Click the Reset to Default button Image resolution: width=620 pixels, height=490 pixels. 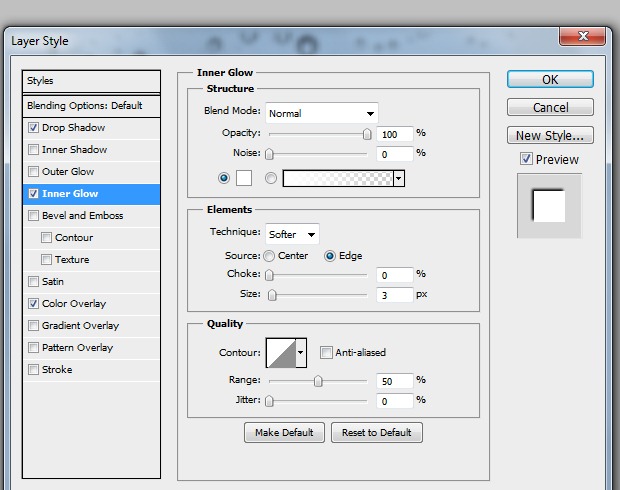click(x=377, y=432)
